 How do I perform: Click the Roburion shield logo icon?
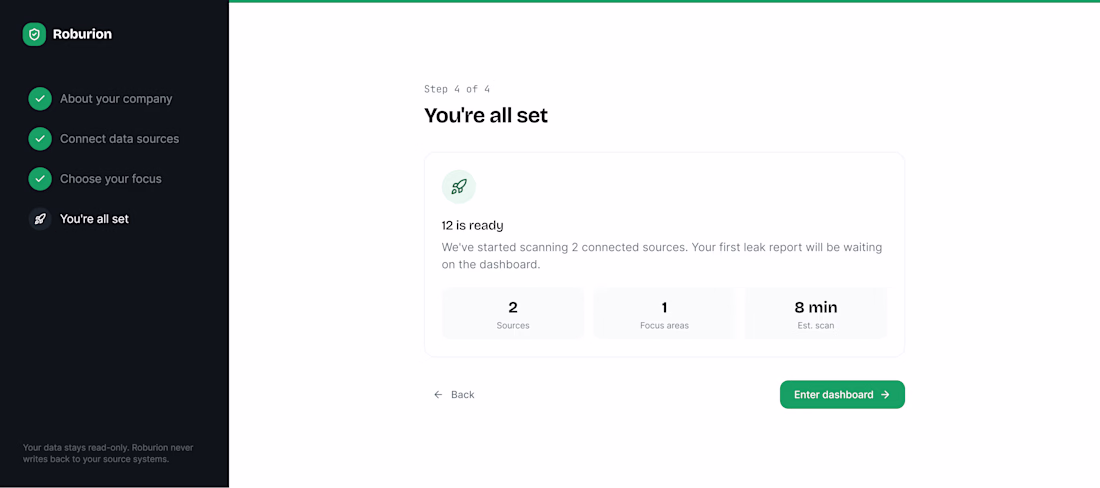pos(34,34)
